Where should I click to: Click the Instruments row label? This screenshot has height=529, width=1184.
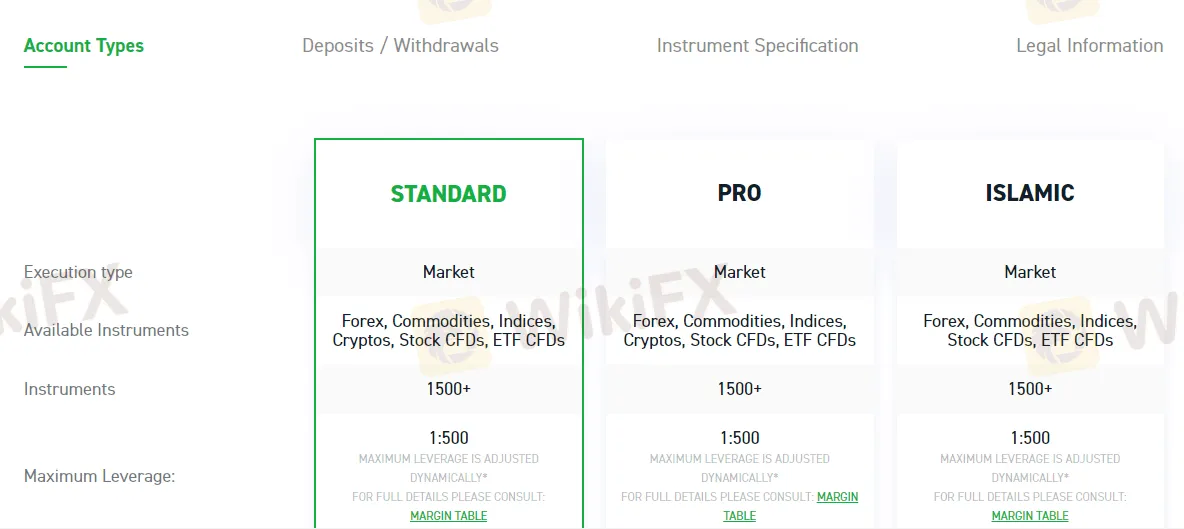pyautogui.click(x=69, y=389)
